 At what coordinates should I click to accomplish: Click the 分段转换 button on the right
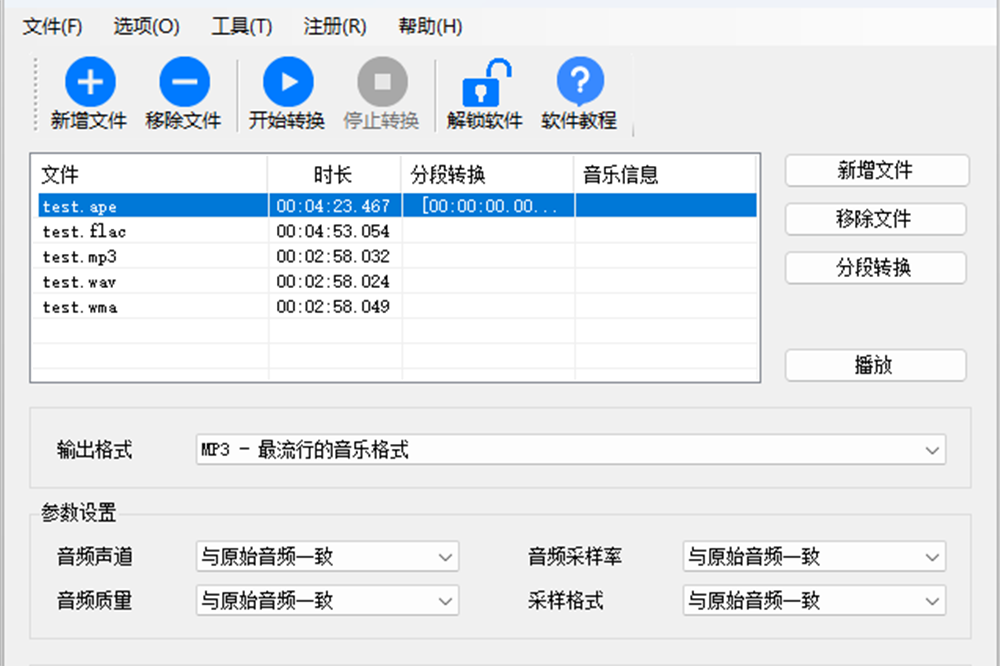875,268
